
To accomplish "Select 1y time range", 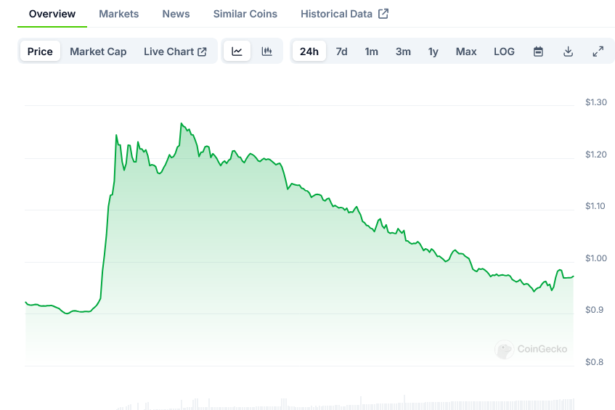I will point(433,51).
